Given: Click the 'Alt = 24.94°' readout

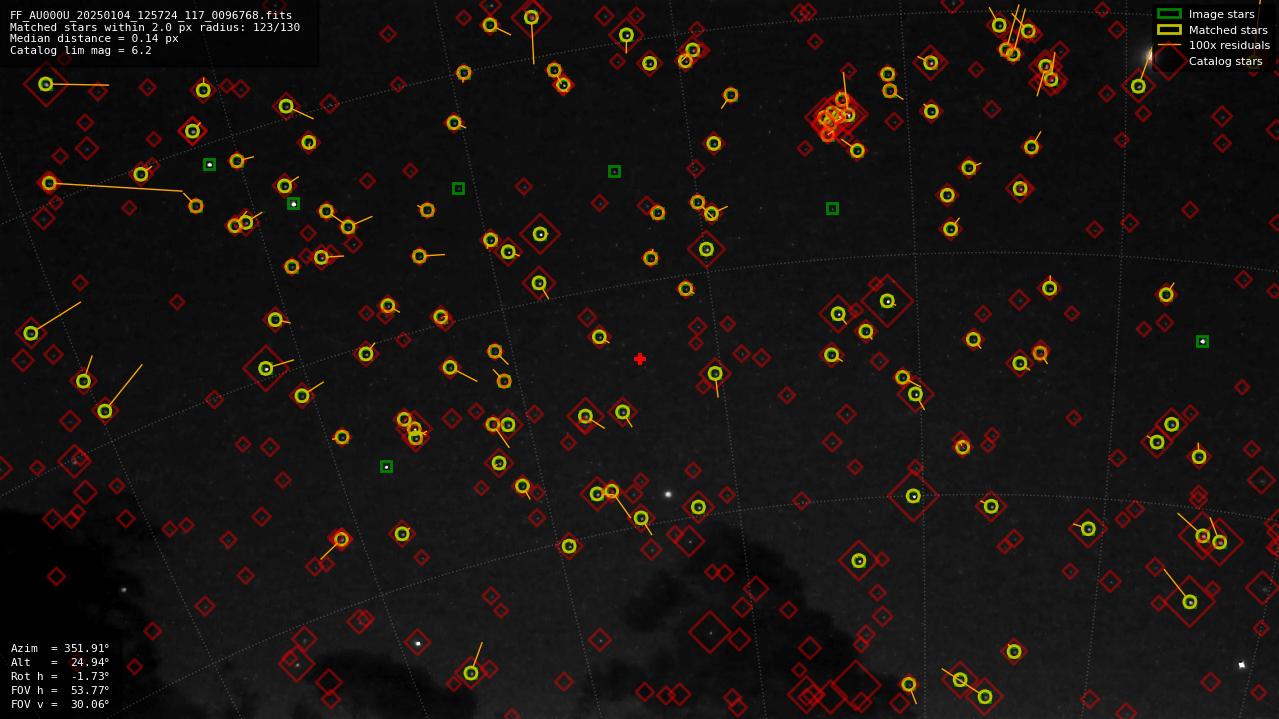Looking at the screenshot, I should [60, 662].
